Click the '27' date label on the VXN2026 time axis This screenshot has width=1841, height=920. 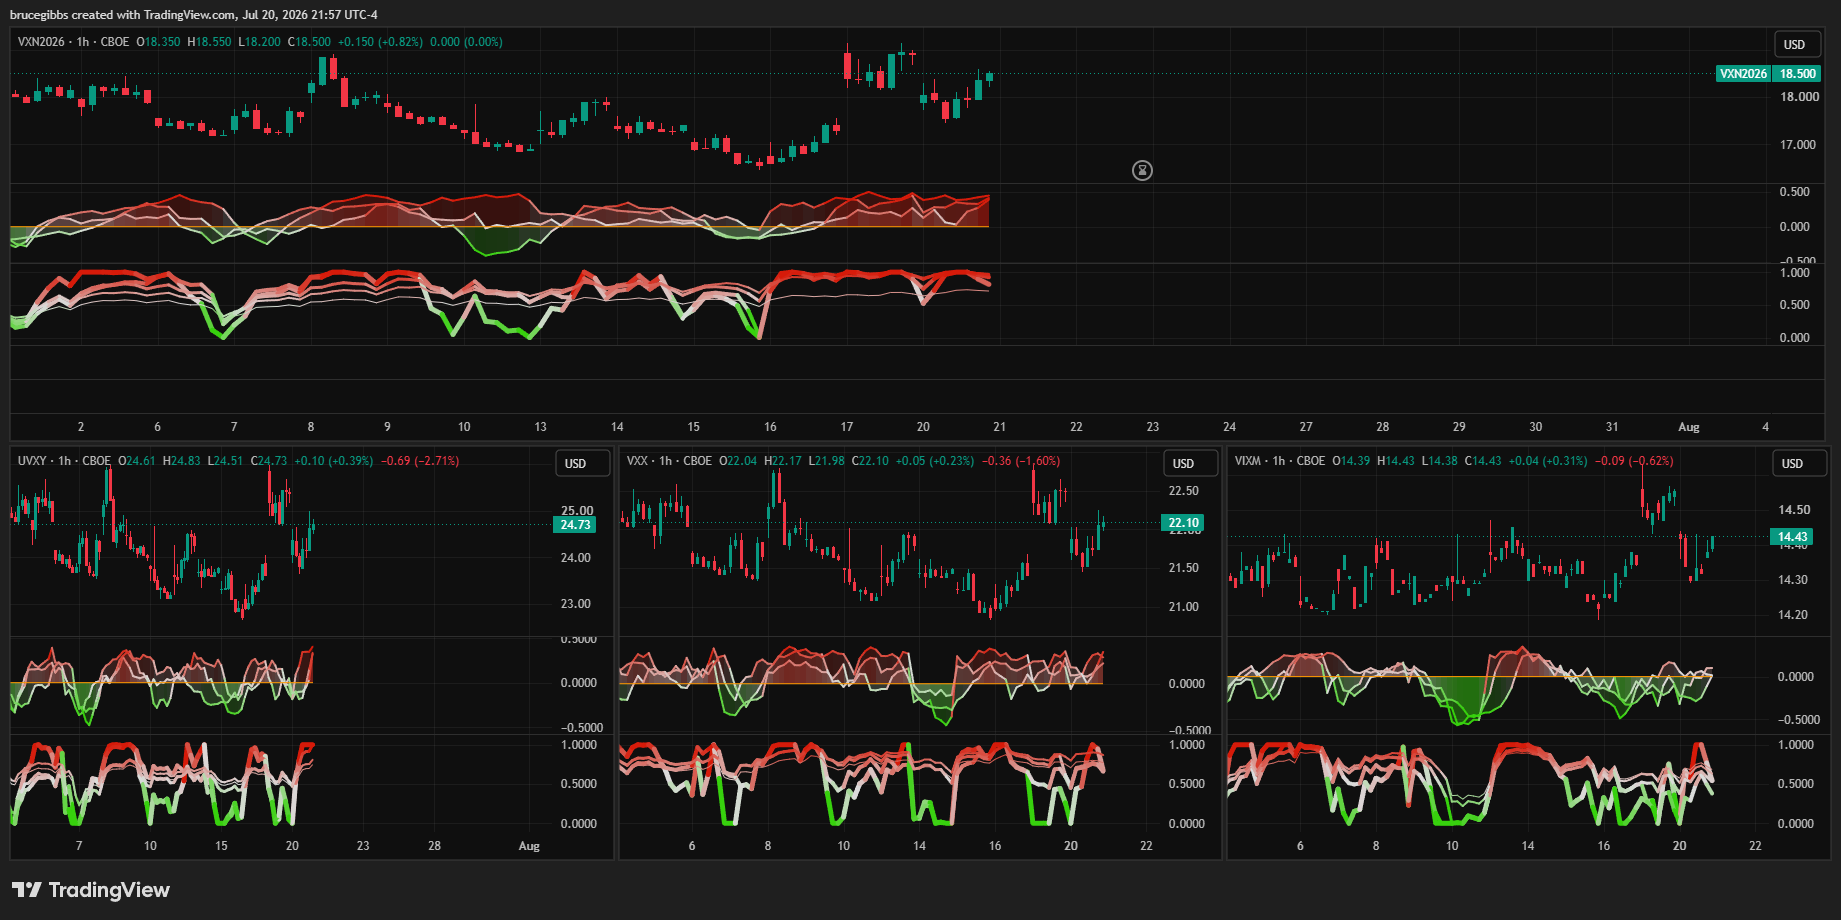click(x=1306, y=427)
